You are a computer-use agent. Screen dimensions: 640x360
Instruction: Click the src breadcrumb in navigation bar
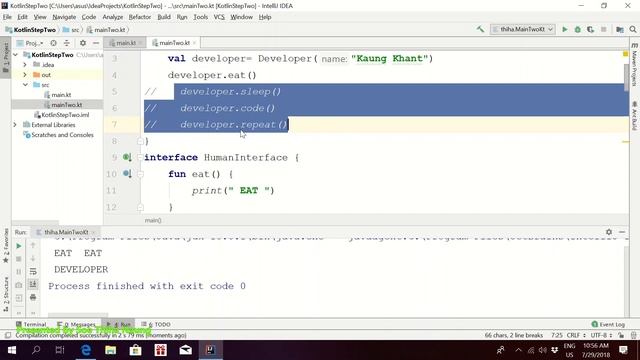coord(71,30)
